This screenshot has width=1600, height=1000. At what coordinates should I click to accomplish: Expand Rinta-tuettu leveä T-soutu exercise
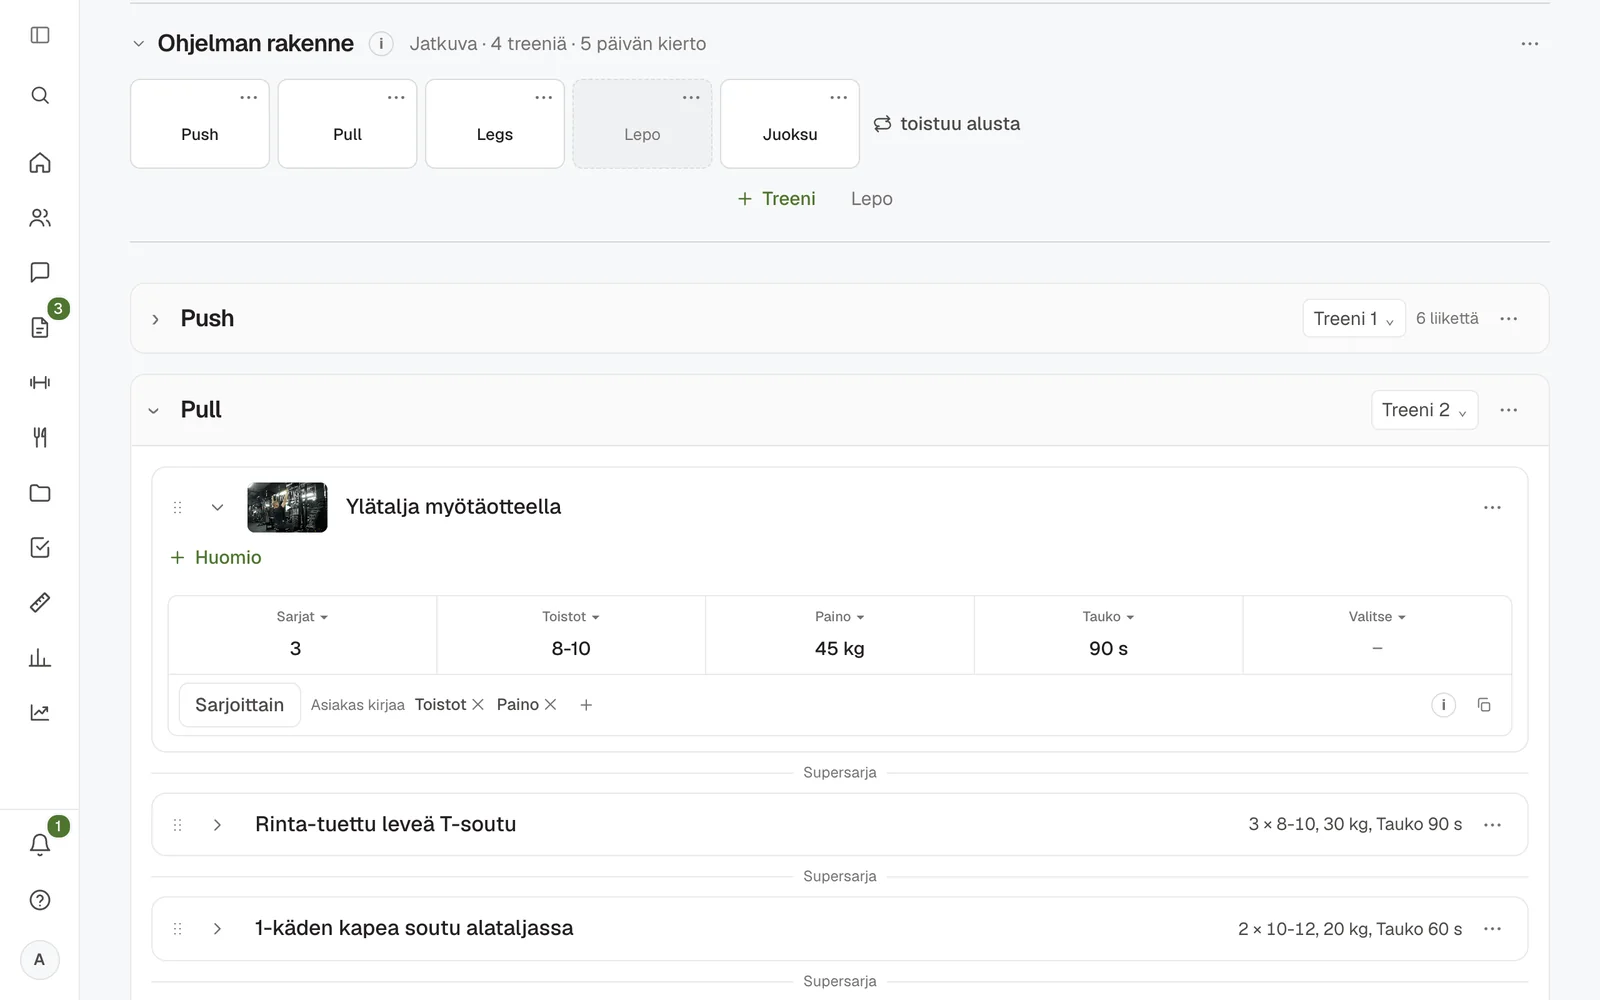click(x=217, y=825)
